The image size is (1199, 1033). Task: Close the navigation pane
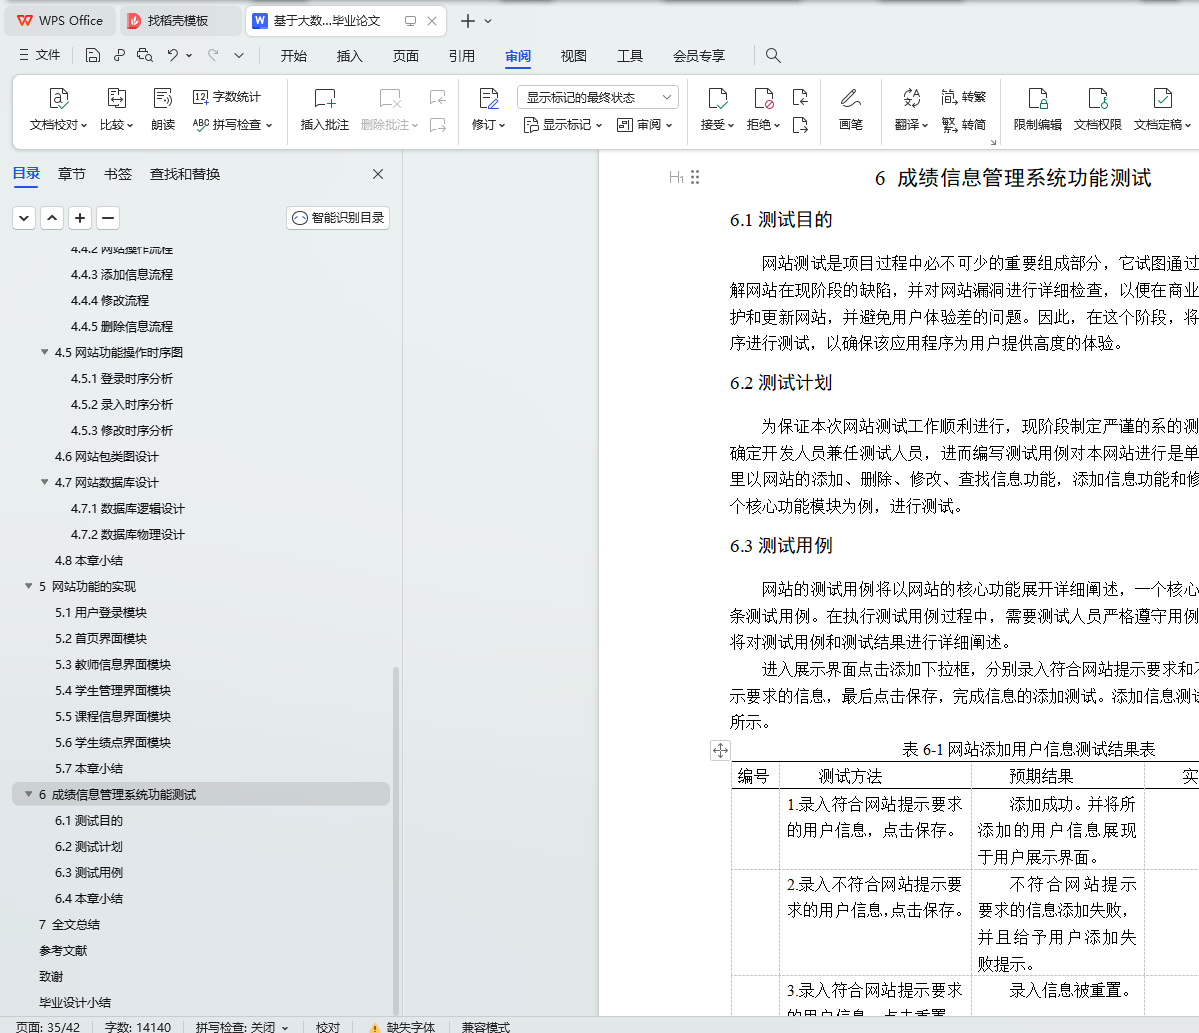click(378, 174)
